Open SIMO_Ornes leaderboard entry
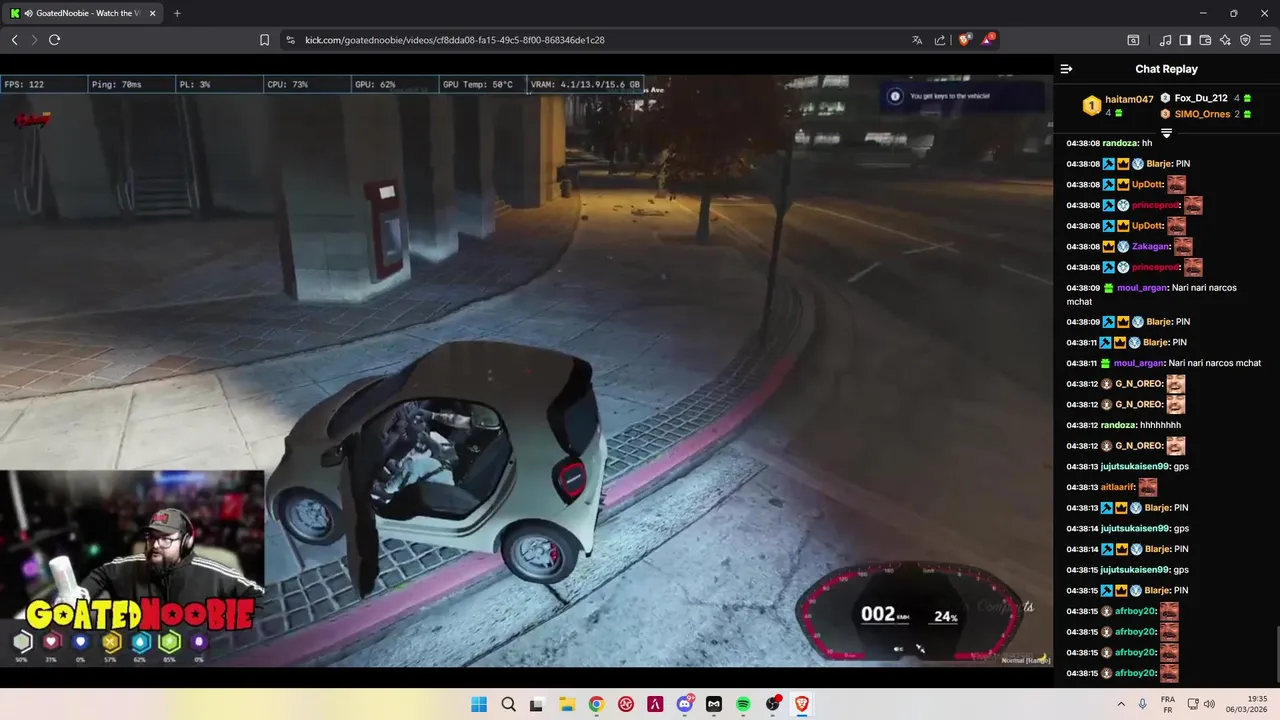 click(1206, 114)
